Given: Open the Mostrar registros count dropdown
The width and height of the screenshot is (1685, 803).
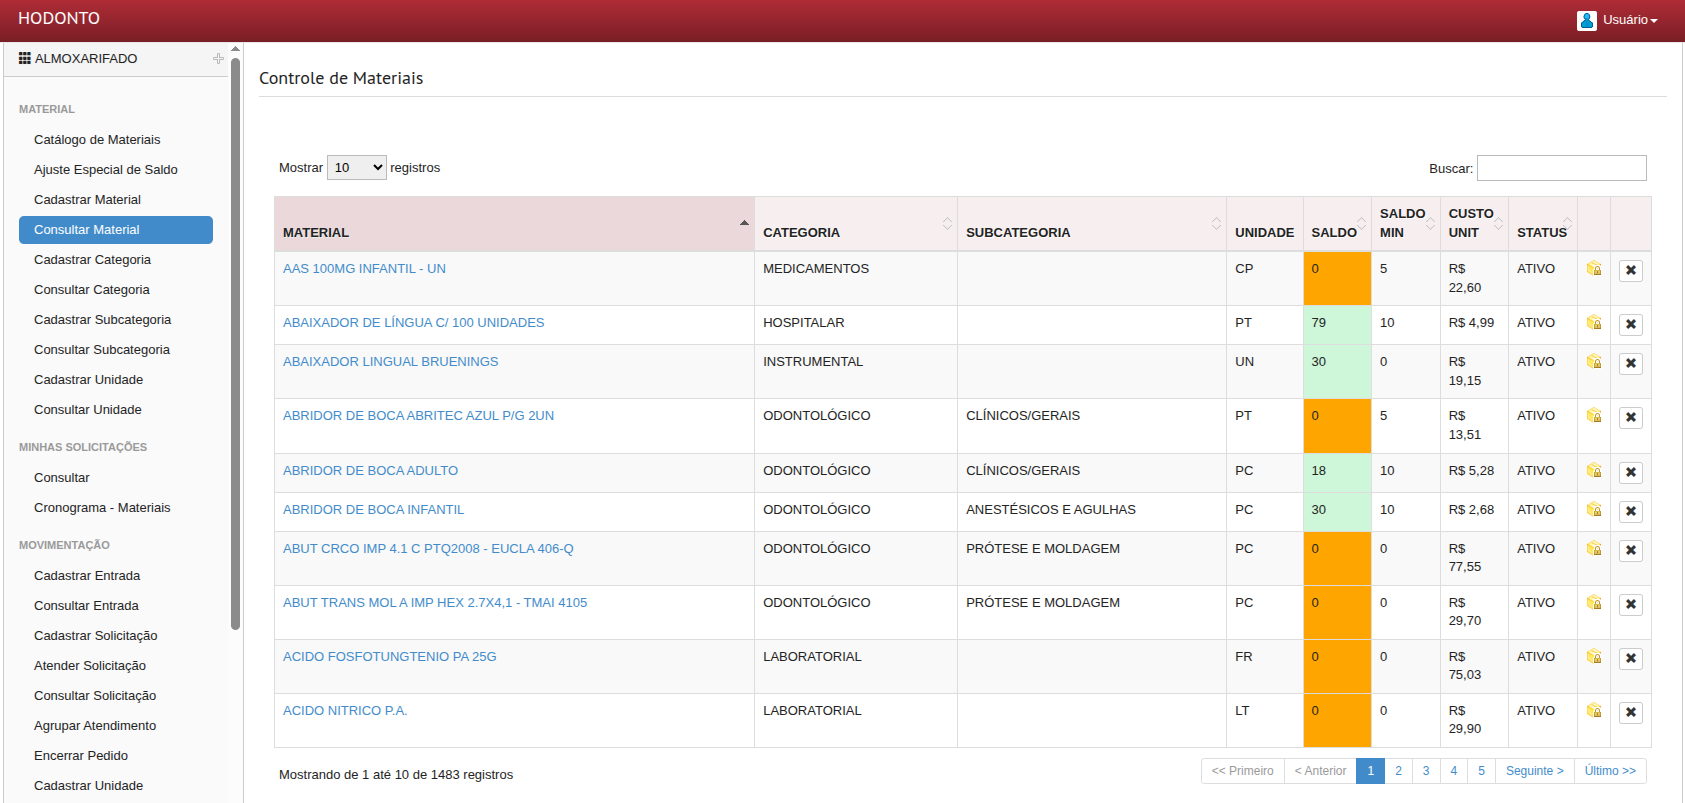Looking at the screenshot, I should coord(356,168).
